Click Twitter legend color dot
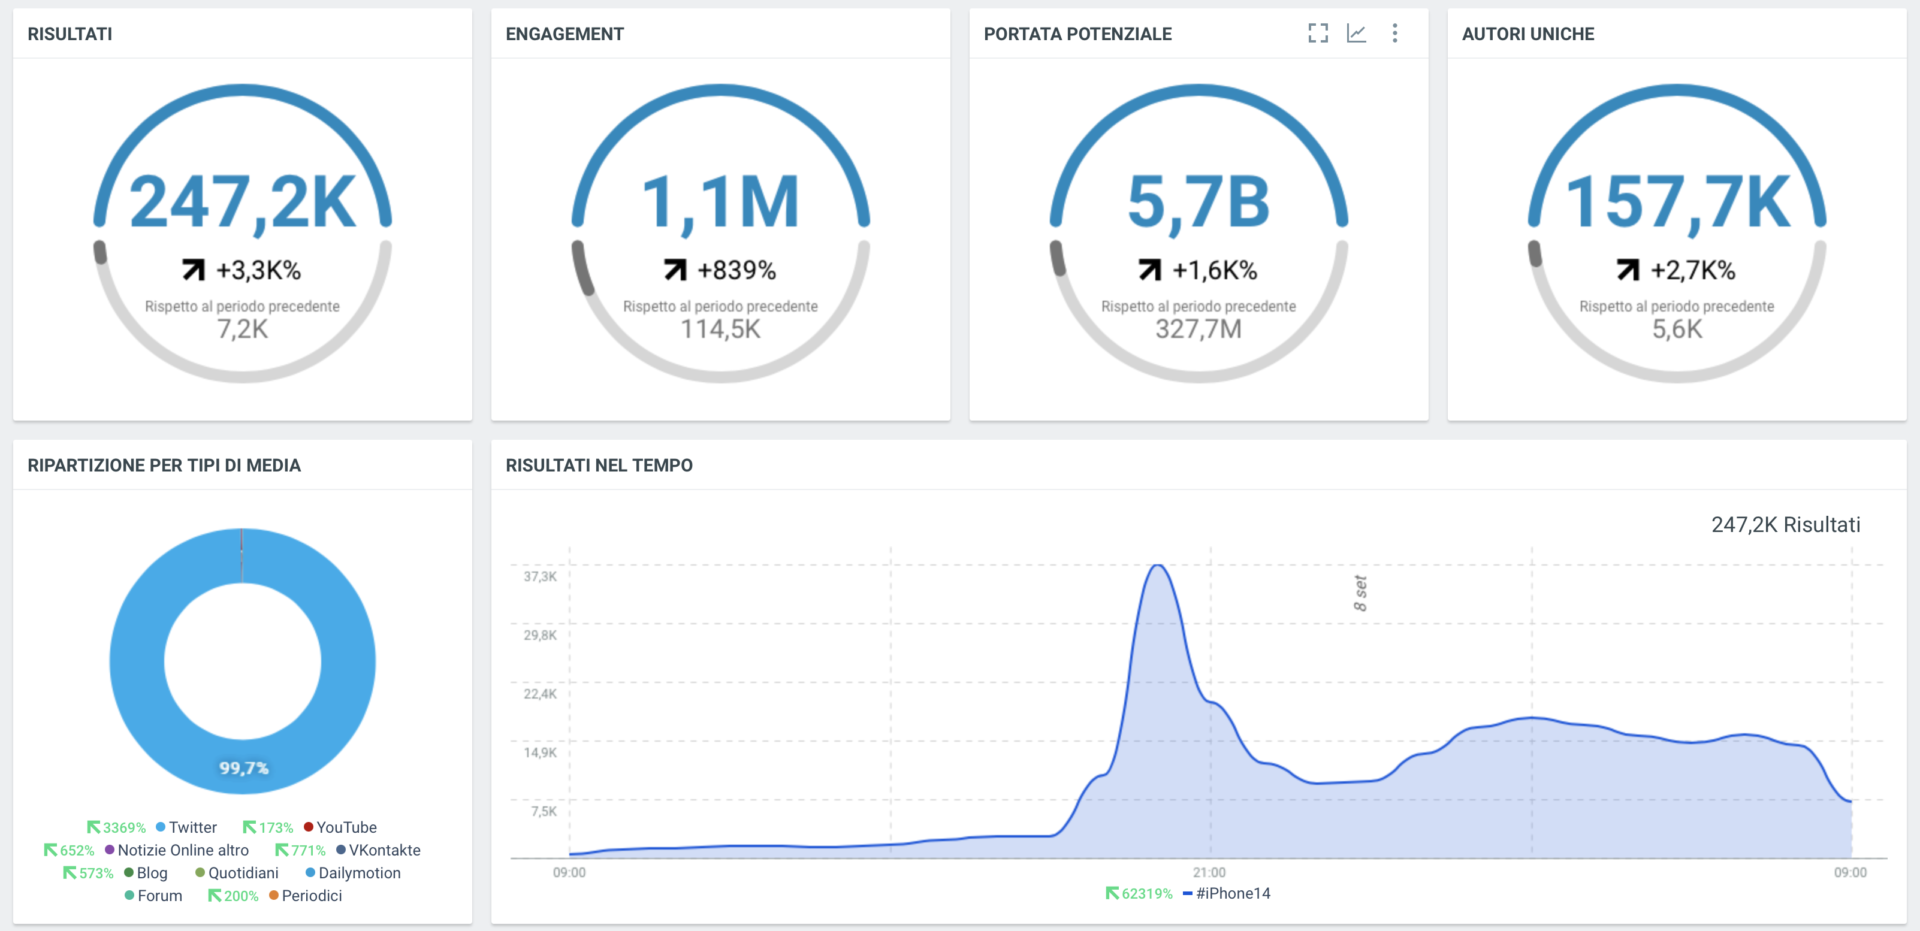The height and width of the screenshot is (931, 1920). (x=160, y=828)
